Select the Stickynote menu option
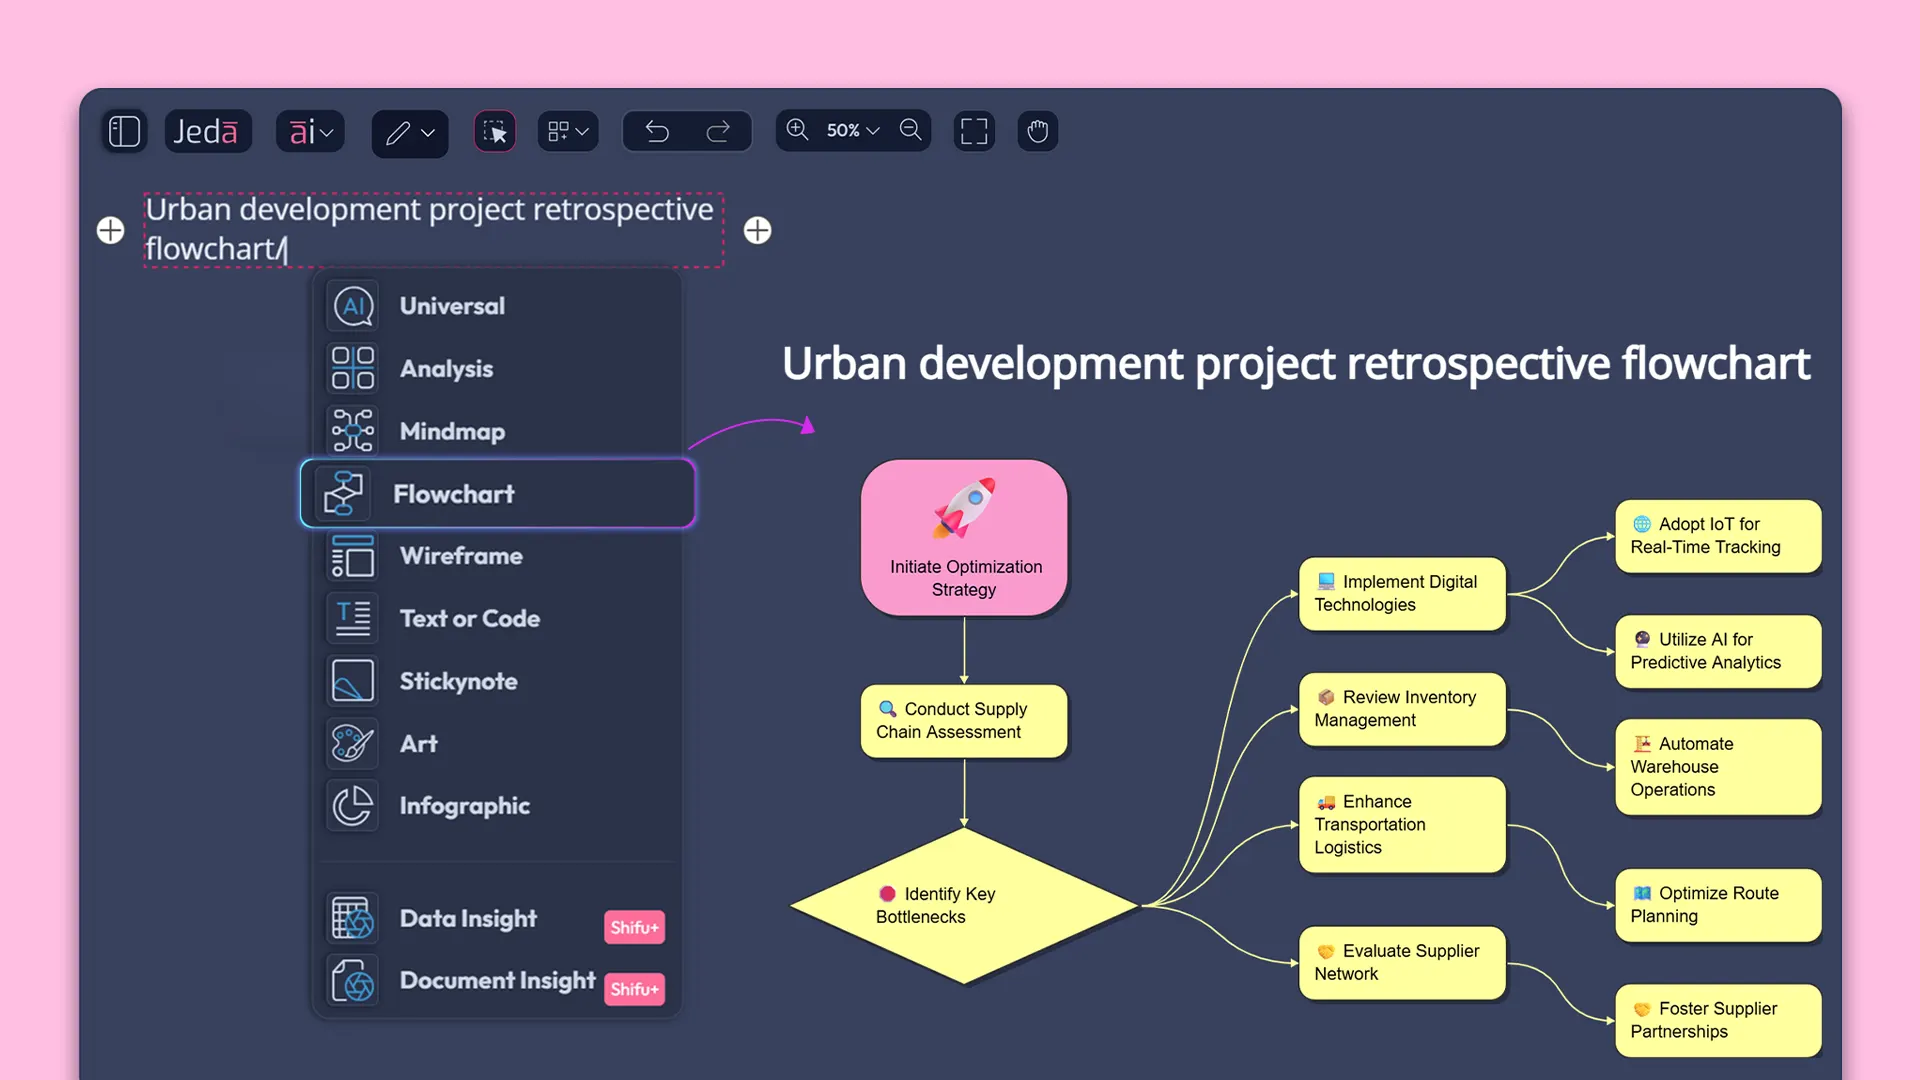1920x1080 pixels. tap(458, 681)
